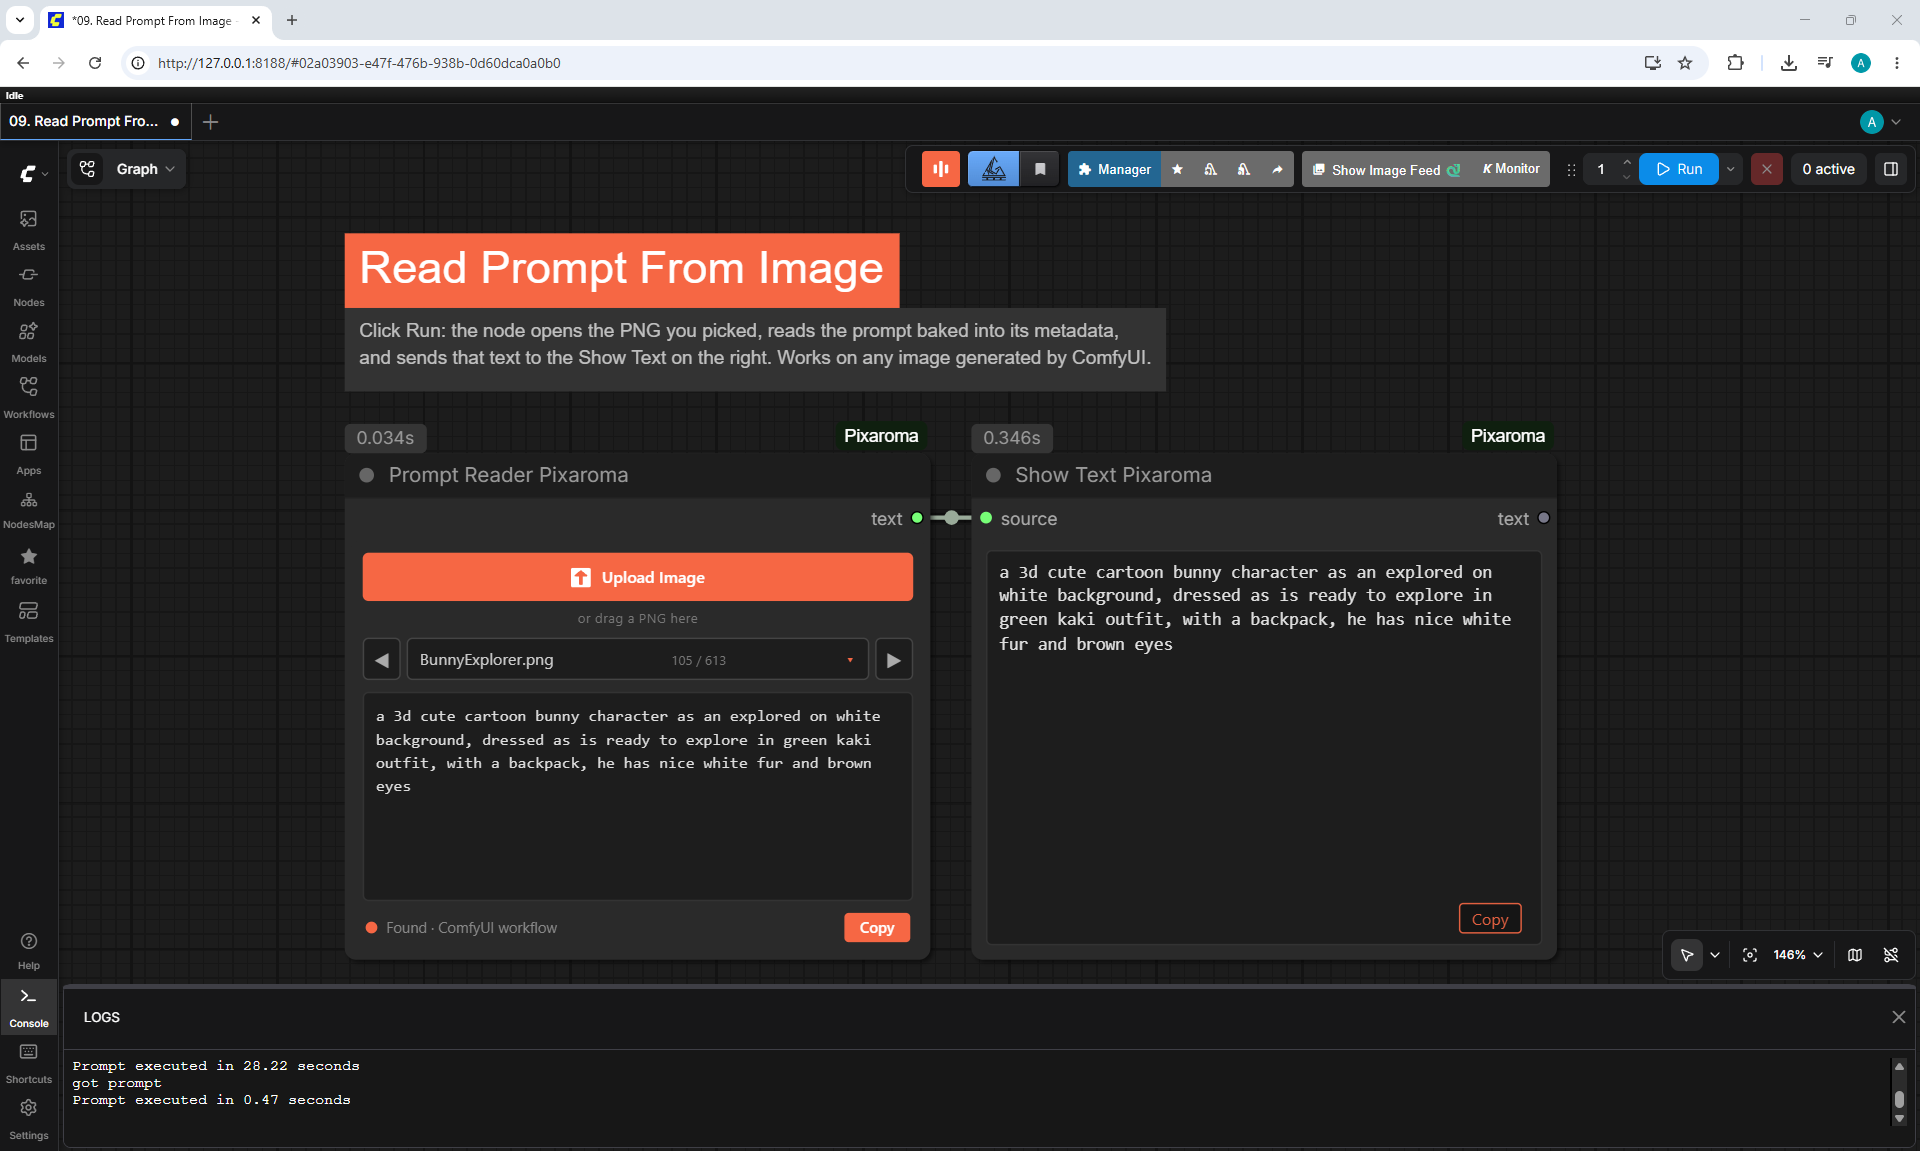Open the Help menu in sidebar

(28, 951)
